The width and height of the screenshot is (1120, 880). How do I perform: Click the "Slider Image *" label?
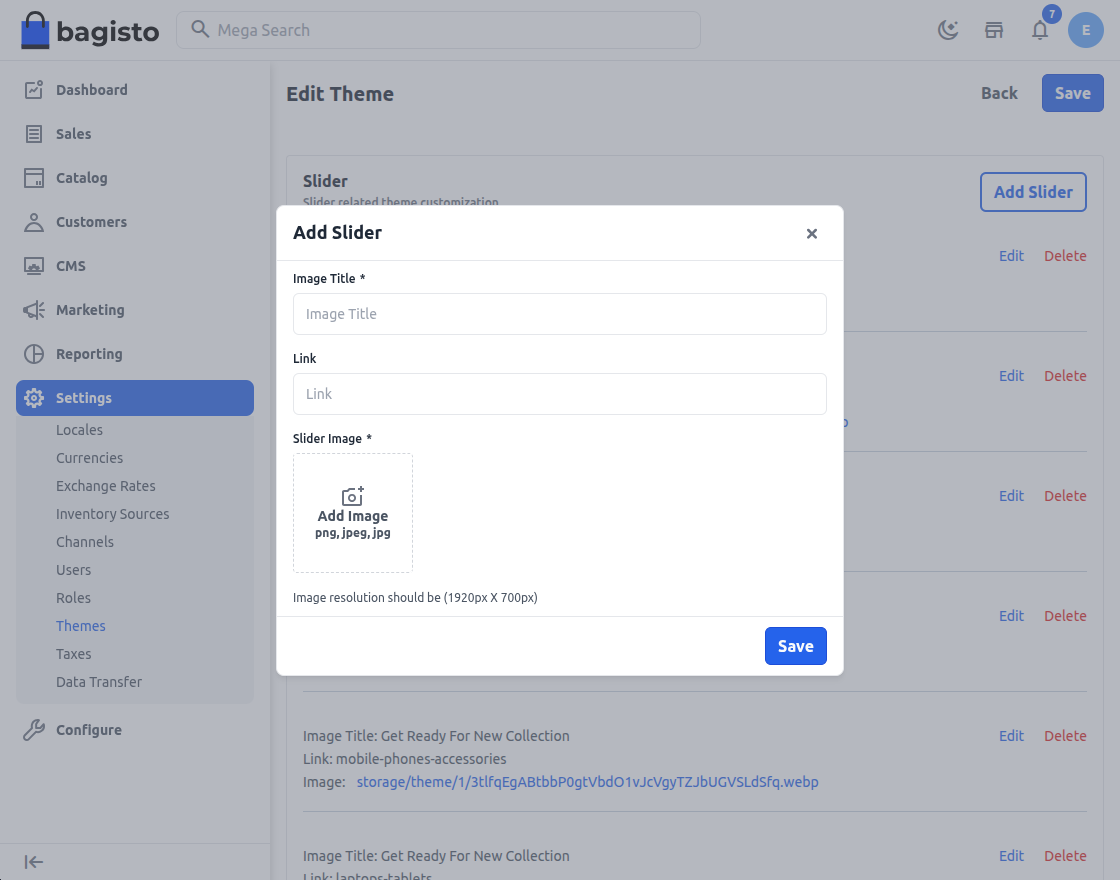332,439
